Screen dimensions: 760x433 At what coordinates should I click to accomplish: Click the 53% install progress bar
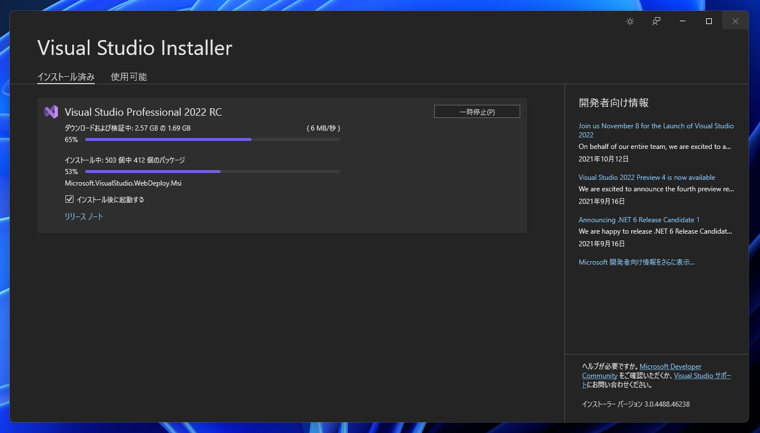[213, 172]
